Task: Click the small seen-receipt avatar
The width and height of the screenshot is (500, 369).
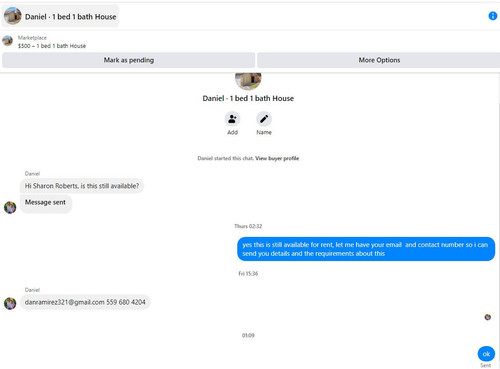Action: point(487,317)
